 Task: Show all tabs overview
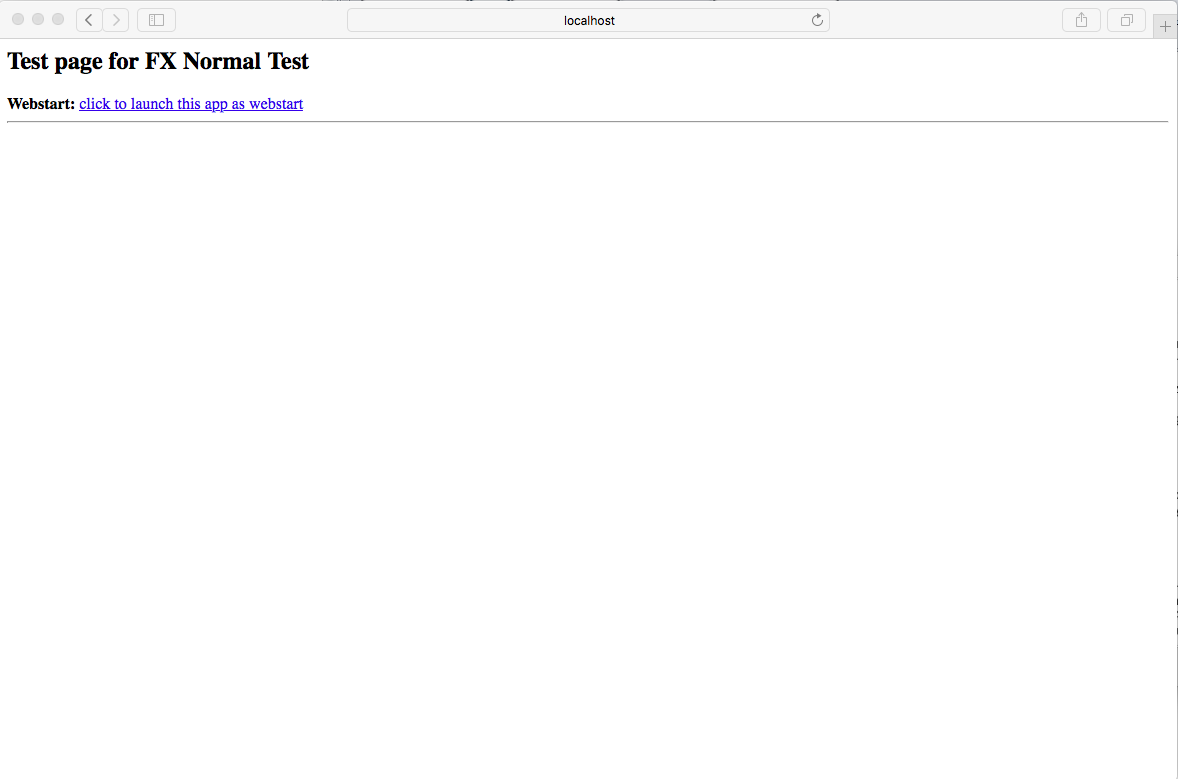click(x=1126, y=20)
